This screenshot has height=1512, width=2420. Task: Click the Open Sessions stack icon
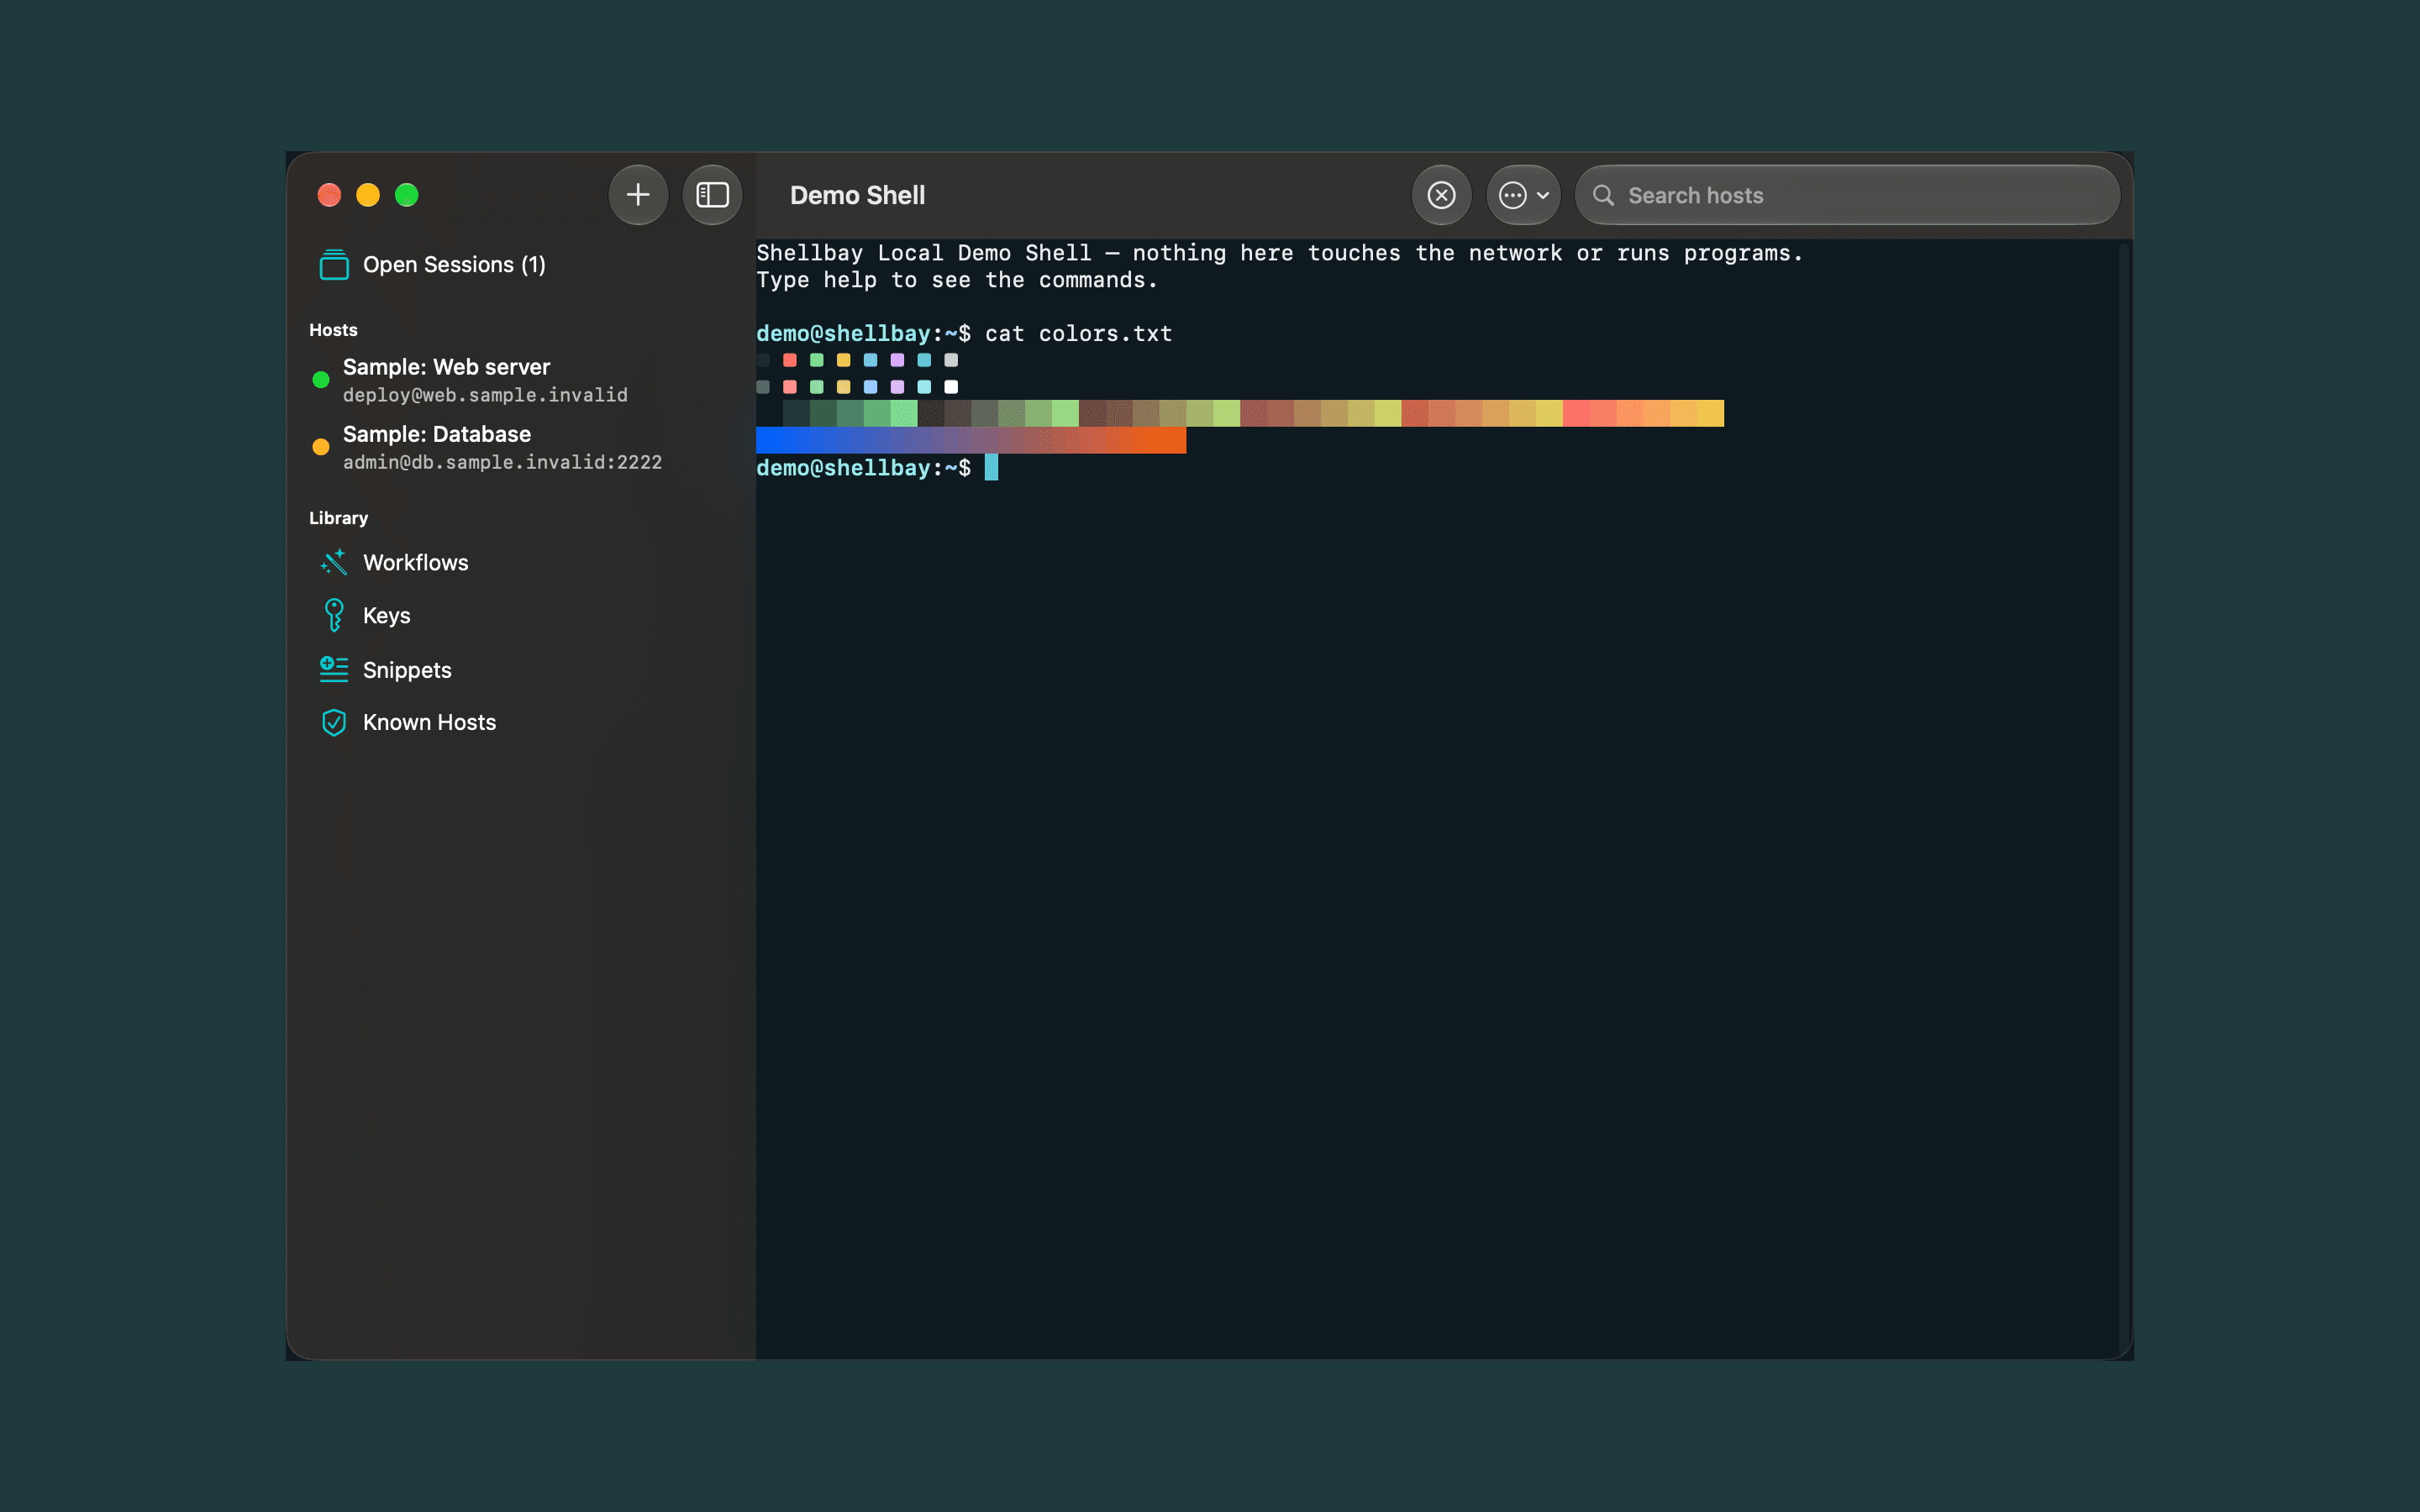click(334, 265)
